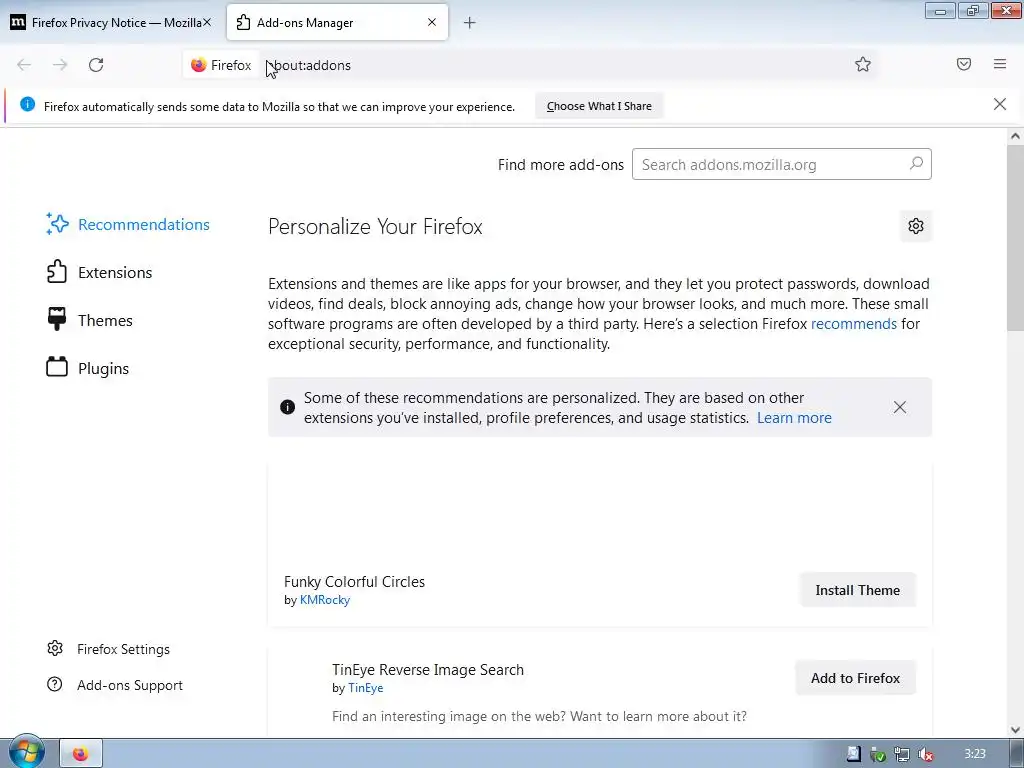This screenshot has width=1024, height=768.
Task: Click the page scrollbar up arrow
Action: point(1015,136)
